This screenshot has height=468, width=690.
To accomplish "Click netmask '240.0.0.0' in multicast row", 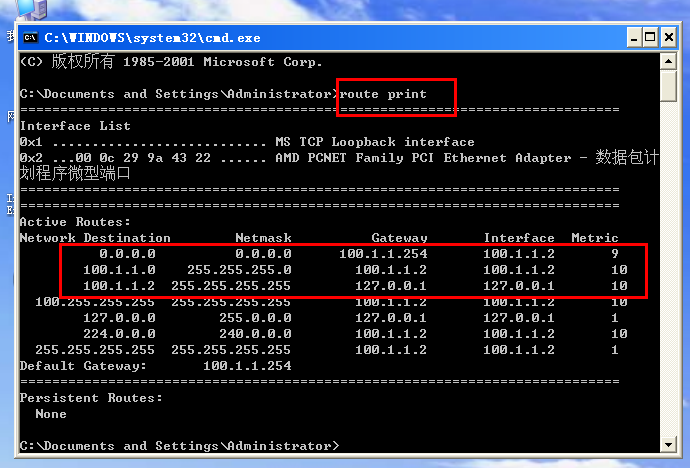I will (255, 334).
